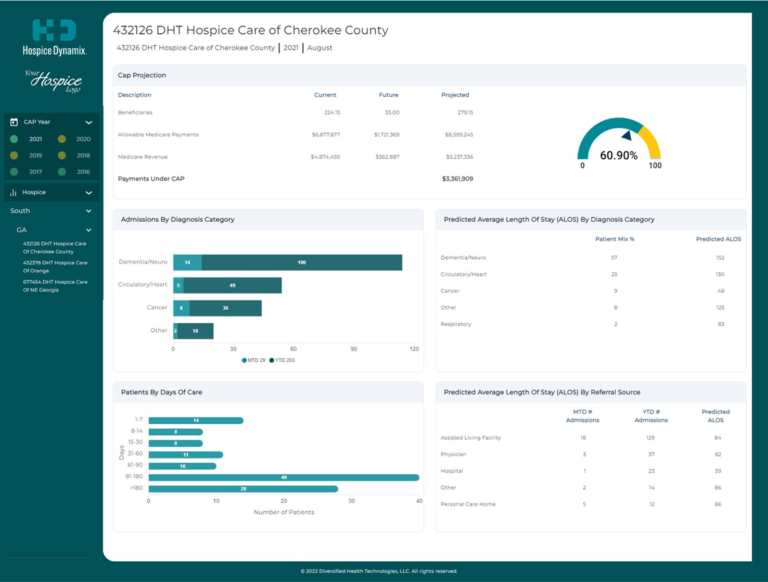768x582 pixels.
Task: Click the Allowable Medicare Payments row label
Action: tap(158, 135)
